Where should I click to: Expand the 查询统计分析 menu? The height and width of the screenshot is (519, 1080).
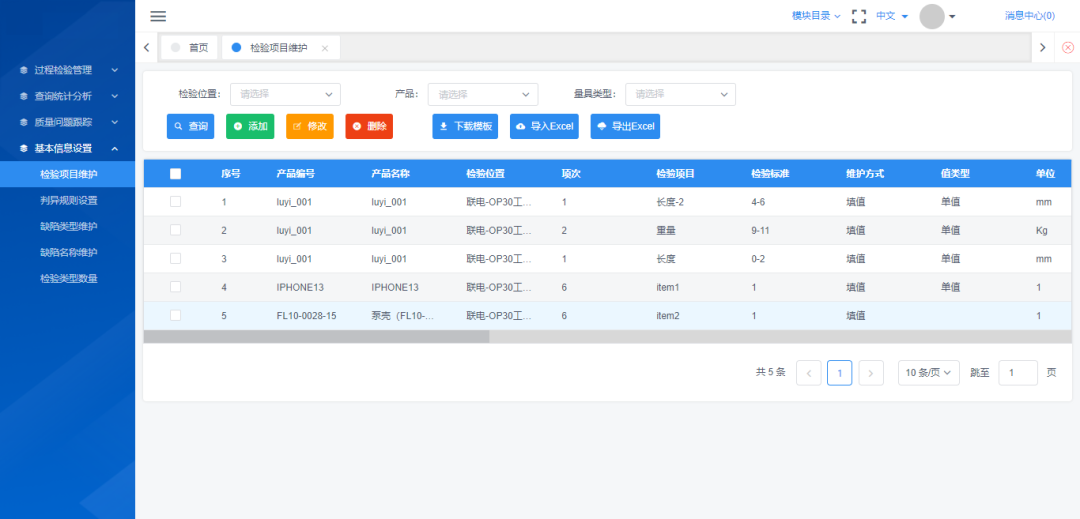click(x=68, y=96)
